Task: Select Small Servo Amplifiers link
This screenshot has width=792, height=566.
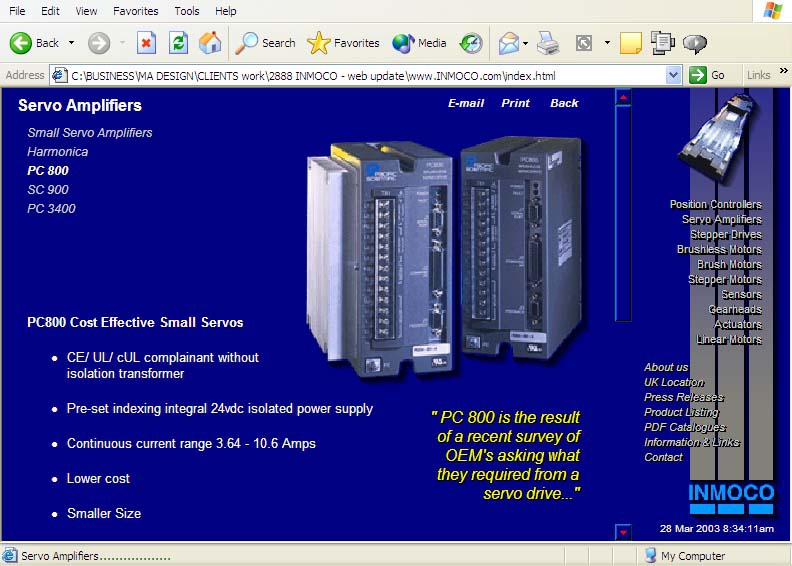Action: coord(89,133)
